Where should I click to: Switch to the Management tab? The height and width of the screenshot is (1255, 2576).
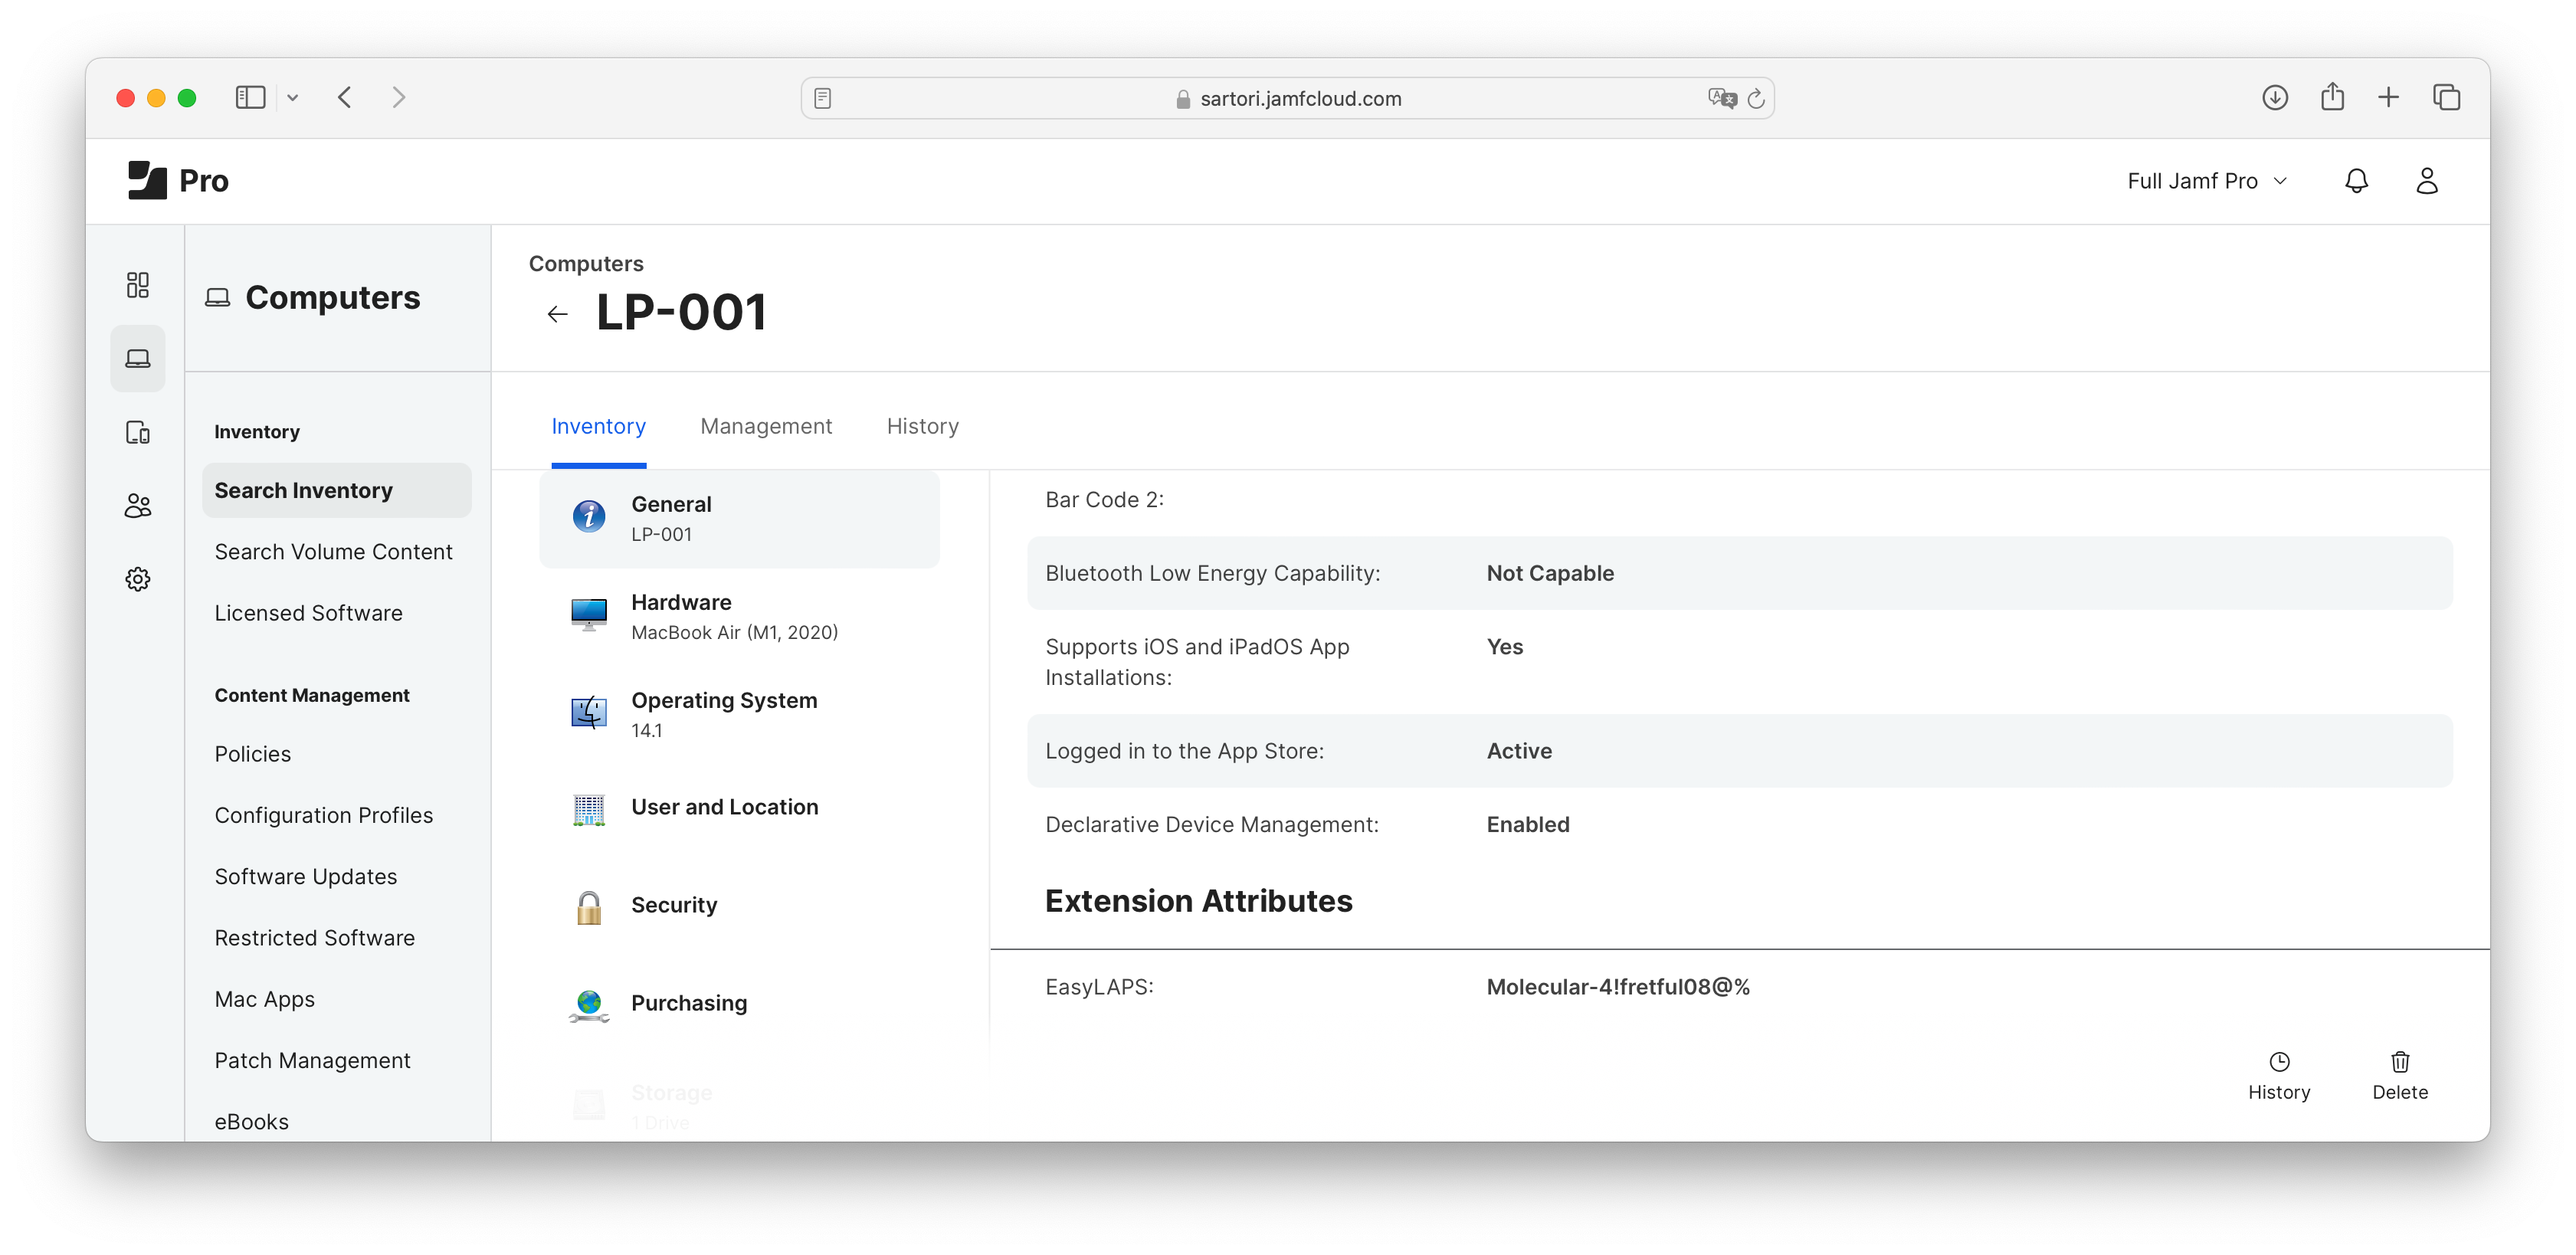(765, 426)
